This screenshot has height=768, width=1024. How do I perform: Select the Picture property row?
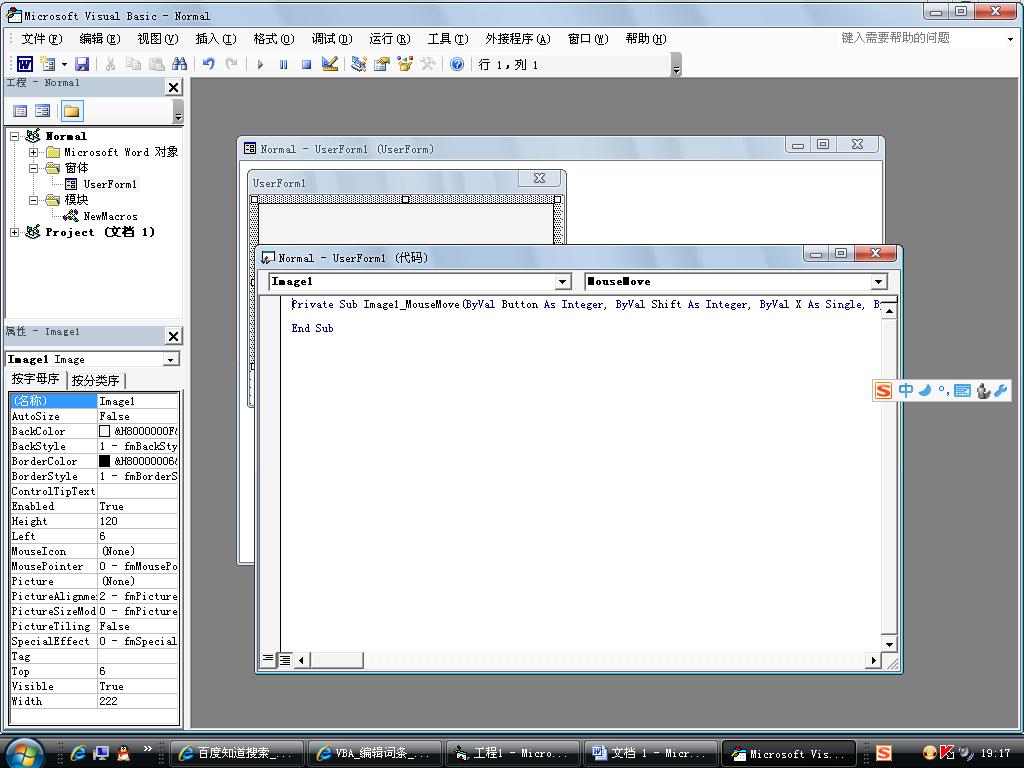pyautogui.click(x=94, y=581)
